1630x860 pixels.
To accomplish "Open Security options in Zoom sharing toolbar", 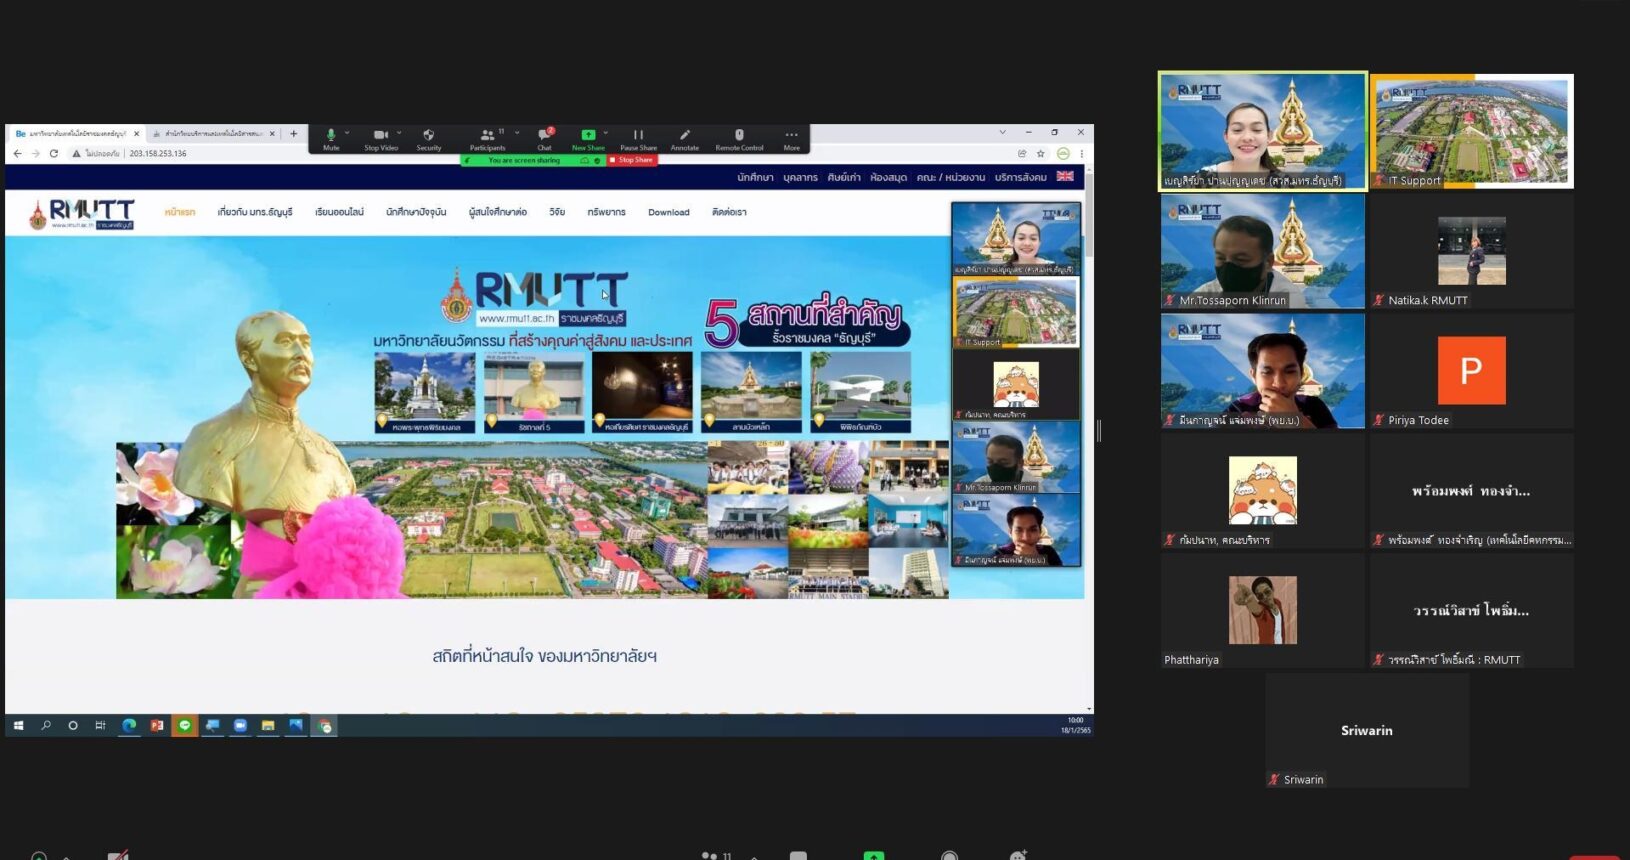I will tap(428, 139).
